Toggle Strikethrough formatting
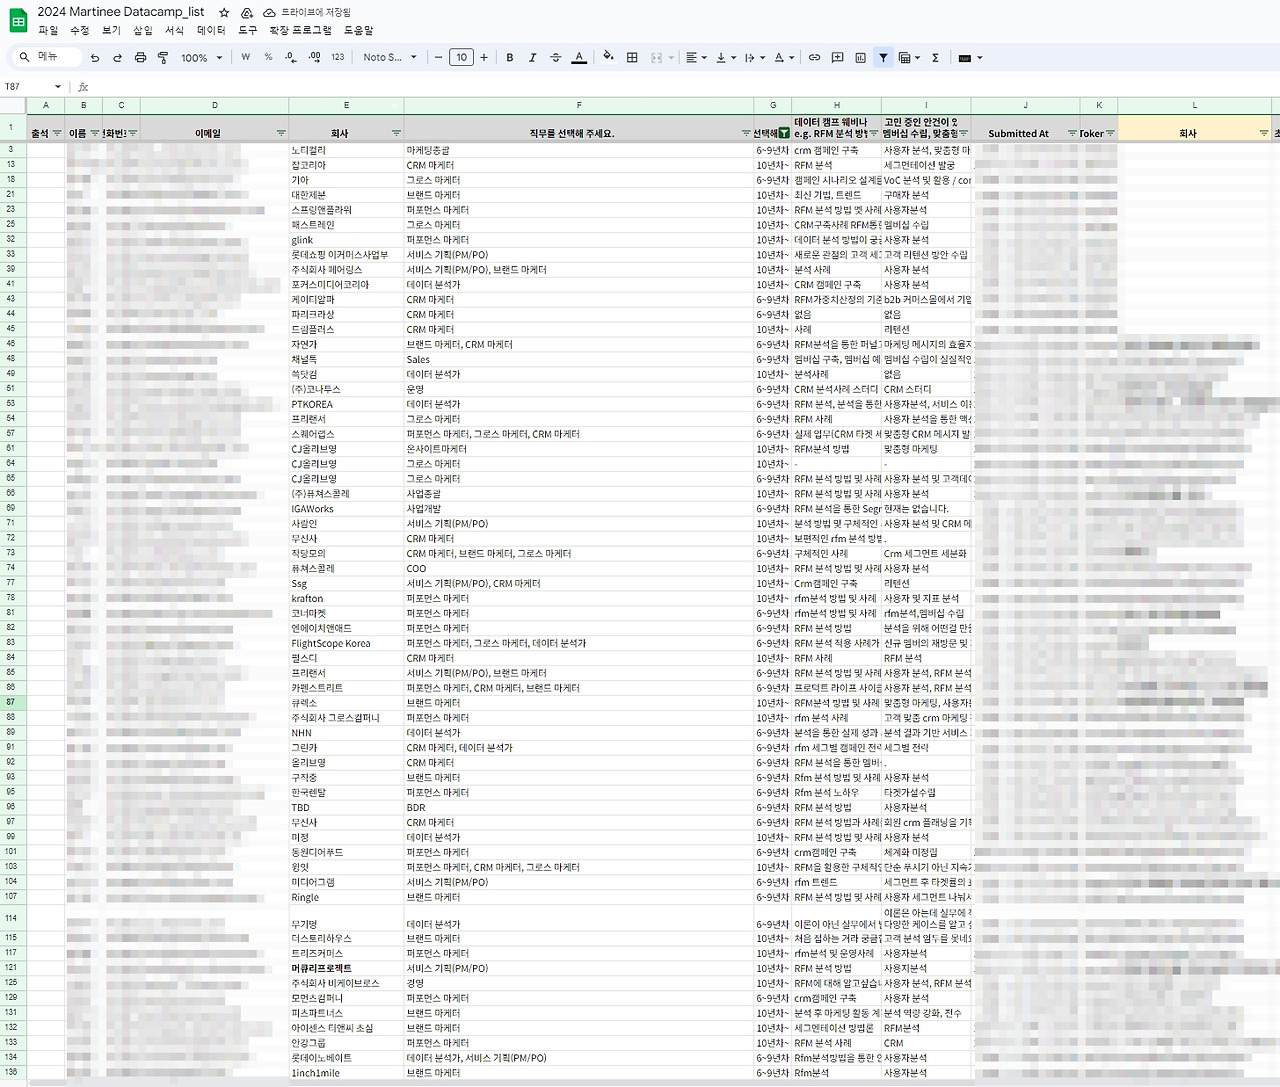 click(555, 58)
